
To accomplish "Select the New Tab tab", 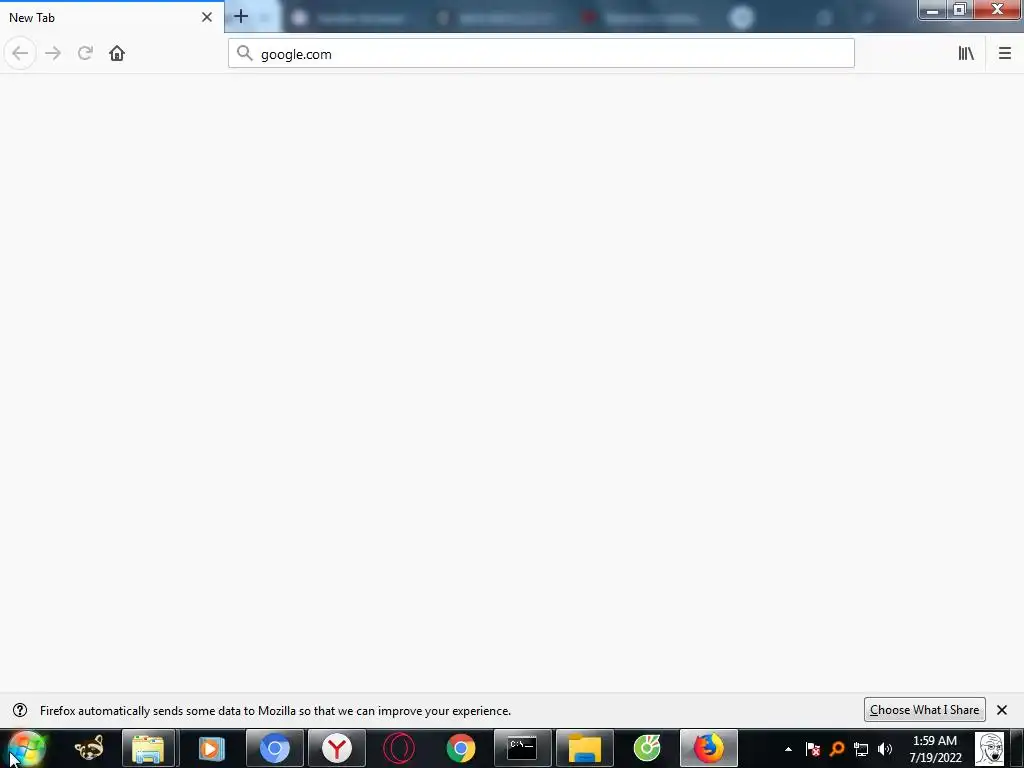I will [x=112, y=17].
